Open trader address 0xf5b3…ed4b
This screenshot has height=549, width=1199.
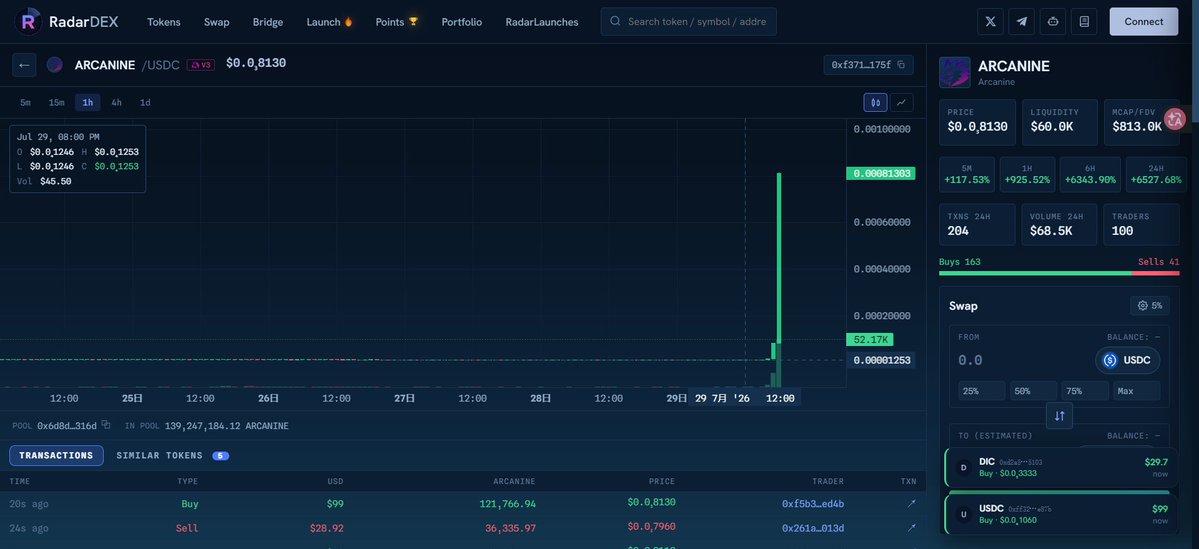click(813, 504)
